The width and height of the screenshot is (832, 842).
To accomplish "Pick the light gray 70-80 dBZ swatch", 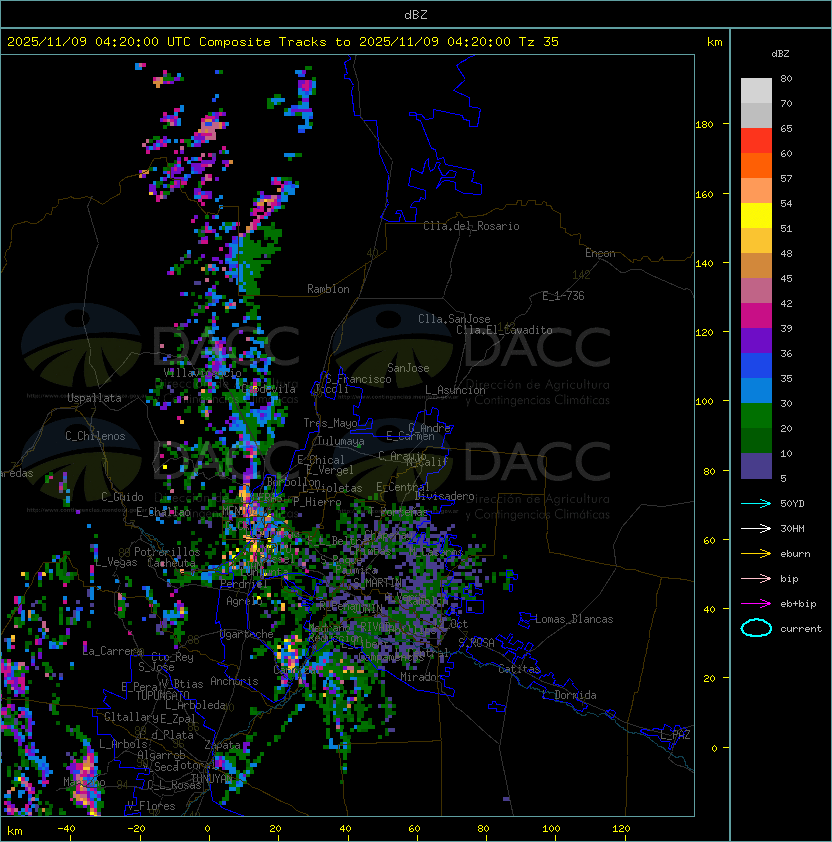I will click(756, 90).
